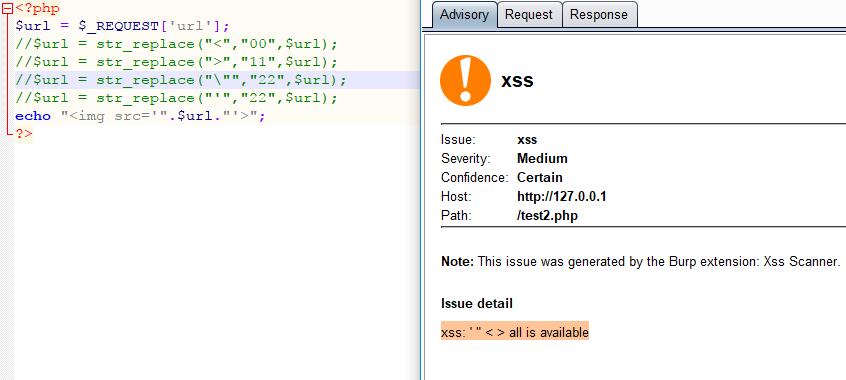Click the $_REQUEST['url'] assignment line
The image size is (846, 380).
(x=122, y=26)
